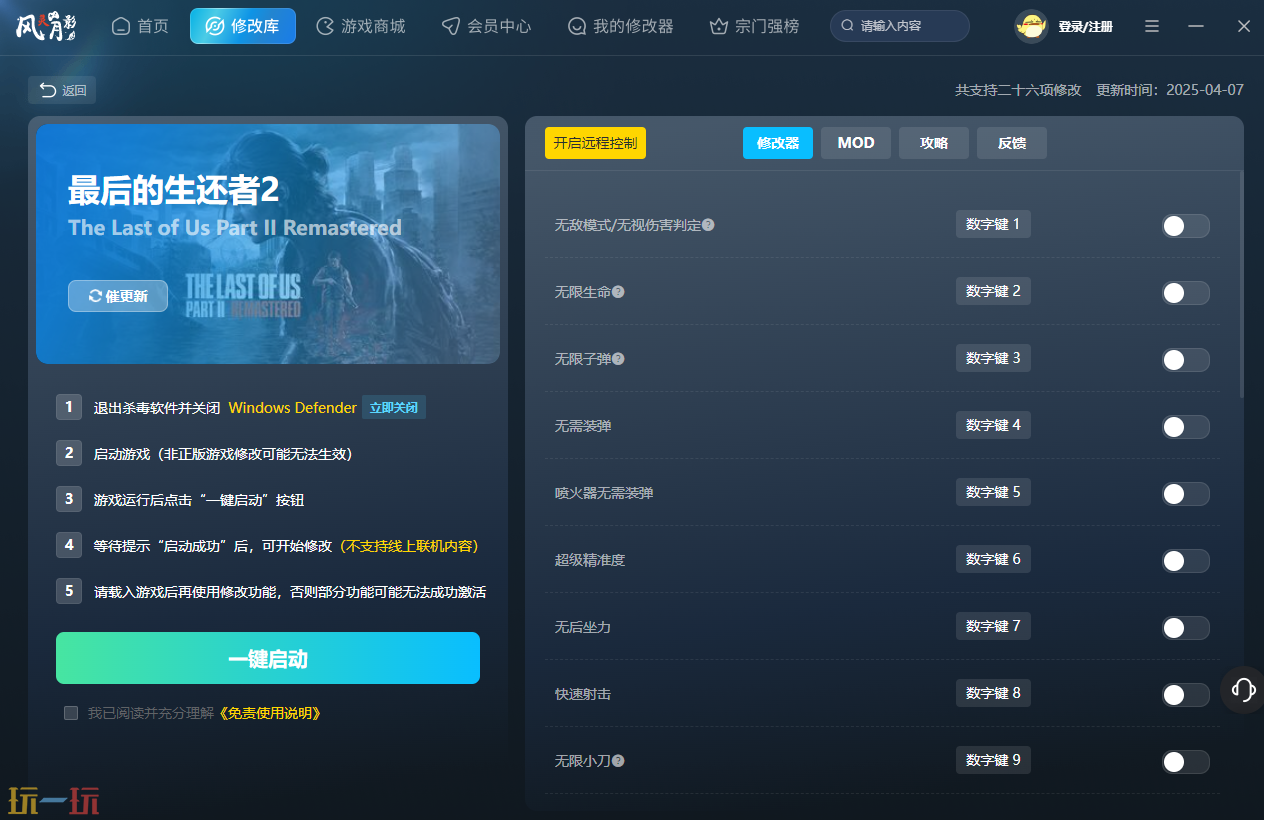1264x820 pixels.
Task: Switch to 我的修改器 tab
Action: [620, 26]
